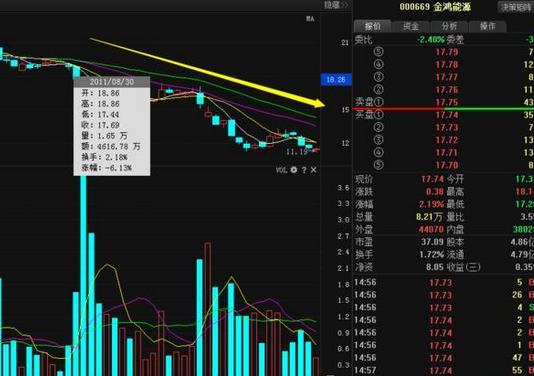Image resolution: width=534 pixels, height=376 pixels.
Task: Select the trade row with volume 47
Action: [x=444, y=358]
